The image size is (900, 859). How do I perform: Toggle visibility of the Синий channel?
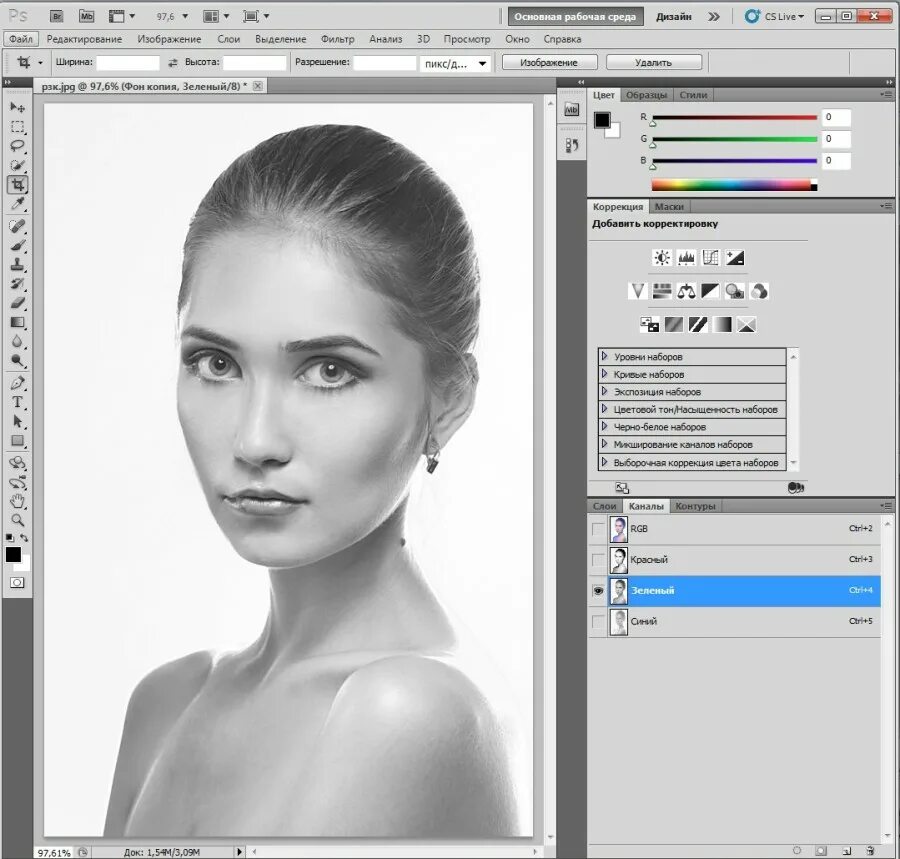(598, 622)
